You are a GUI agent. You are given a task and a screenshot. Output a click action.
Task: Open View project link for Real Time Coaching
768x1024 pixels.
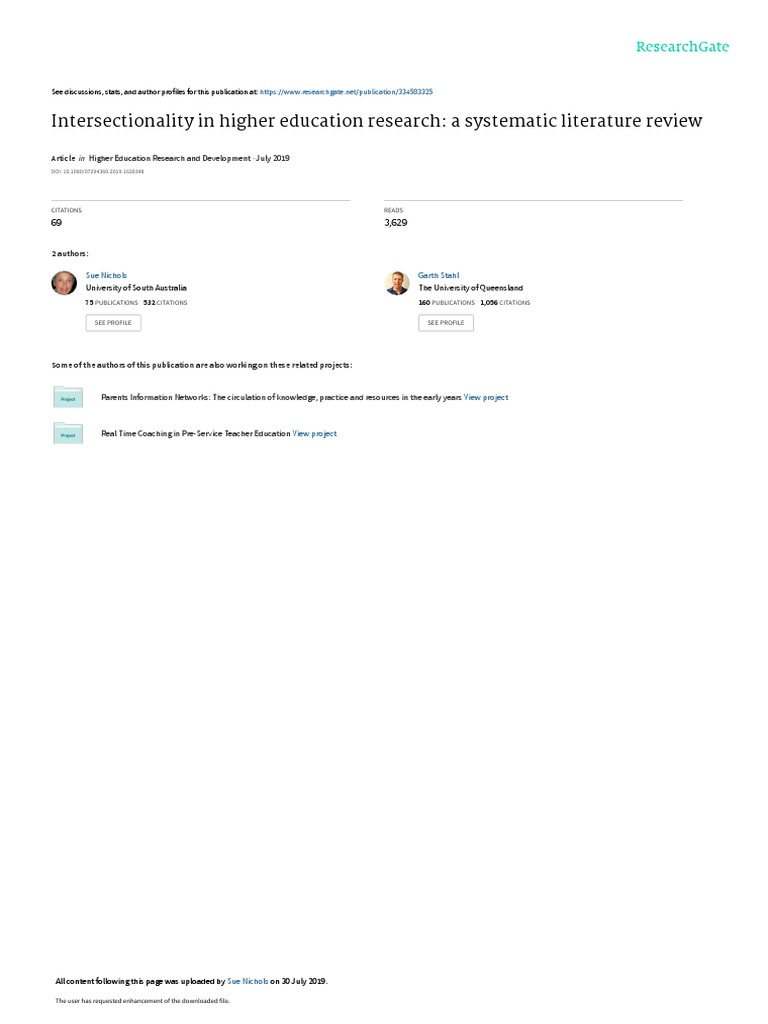[315, 434]
